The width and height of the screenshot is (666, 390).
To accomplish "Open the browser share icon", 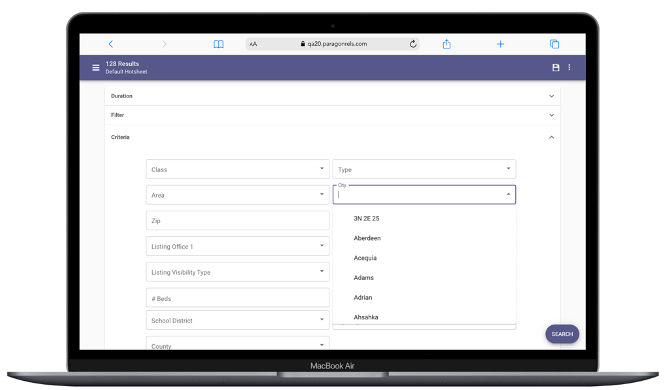I will click(x=446, y=44).
